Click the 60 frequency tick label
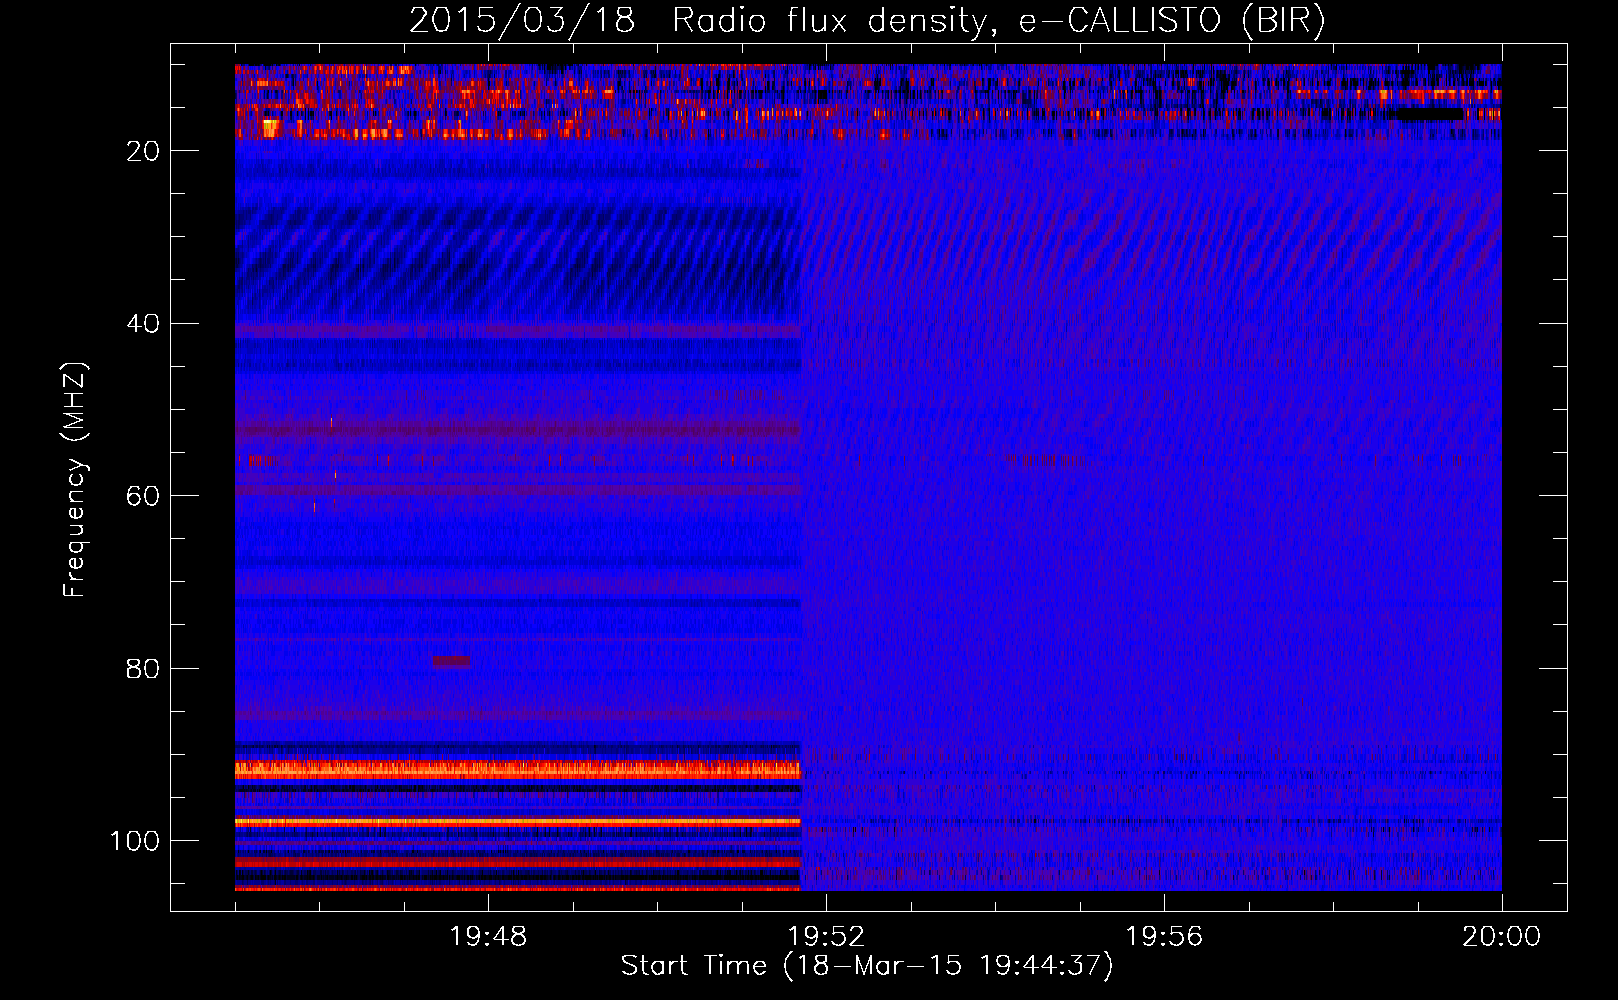 pos(143,497)
